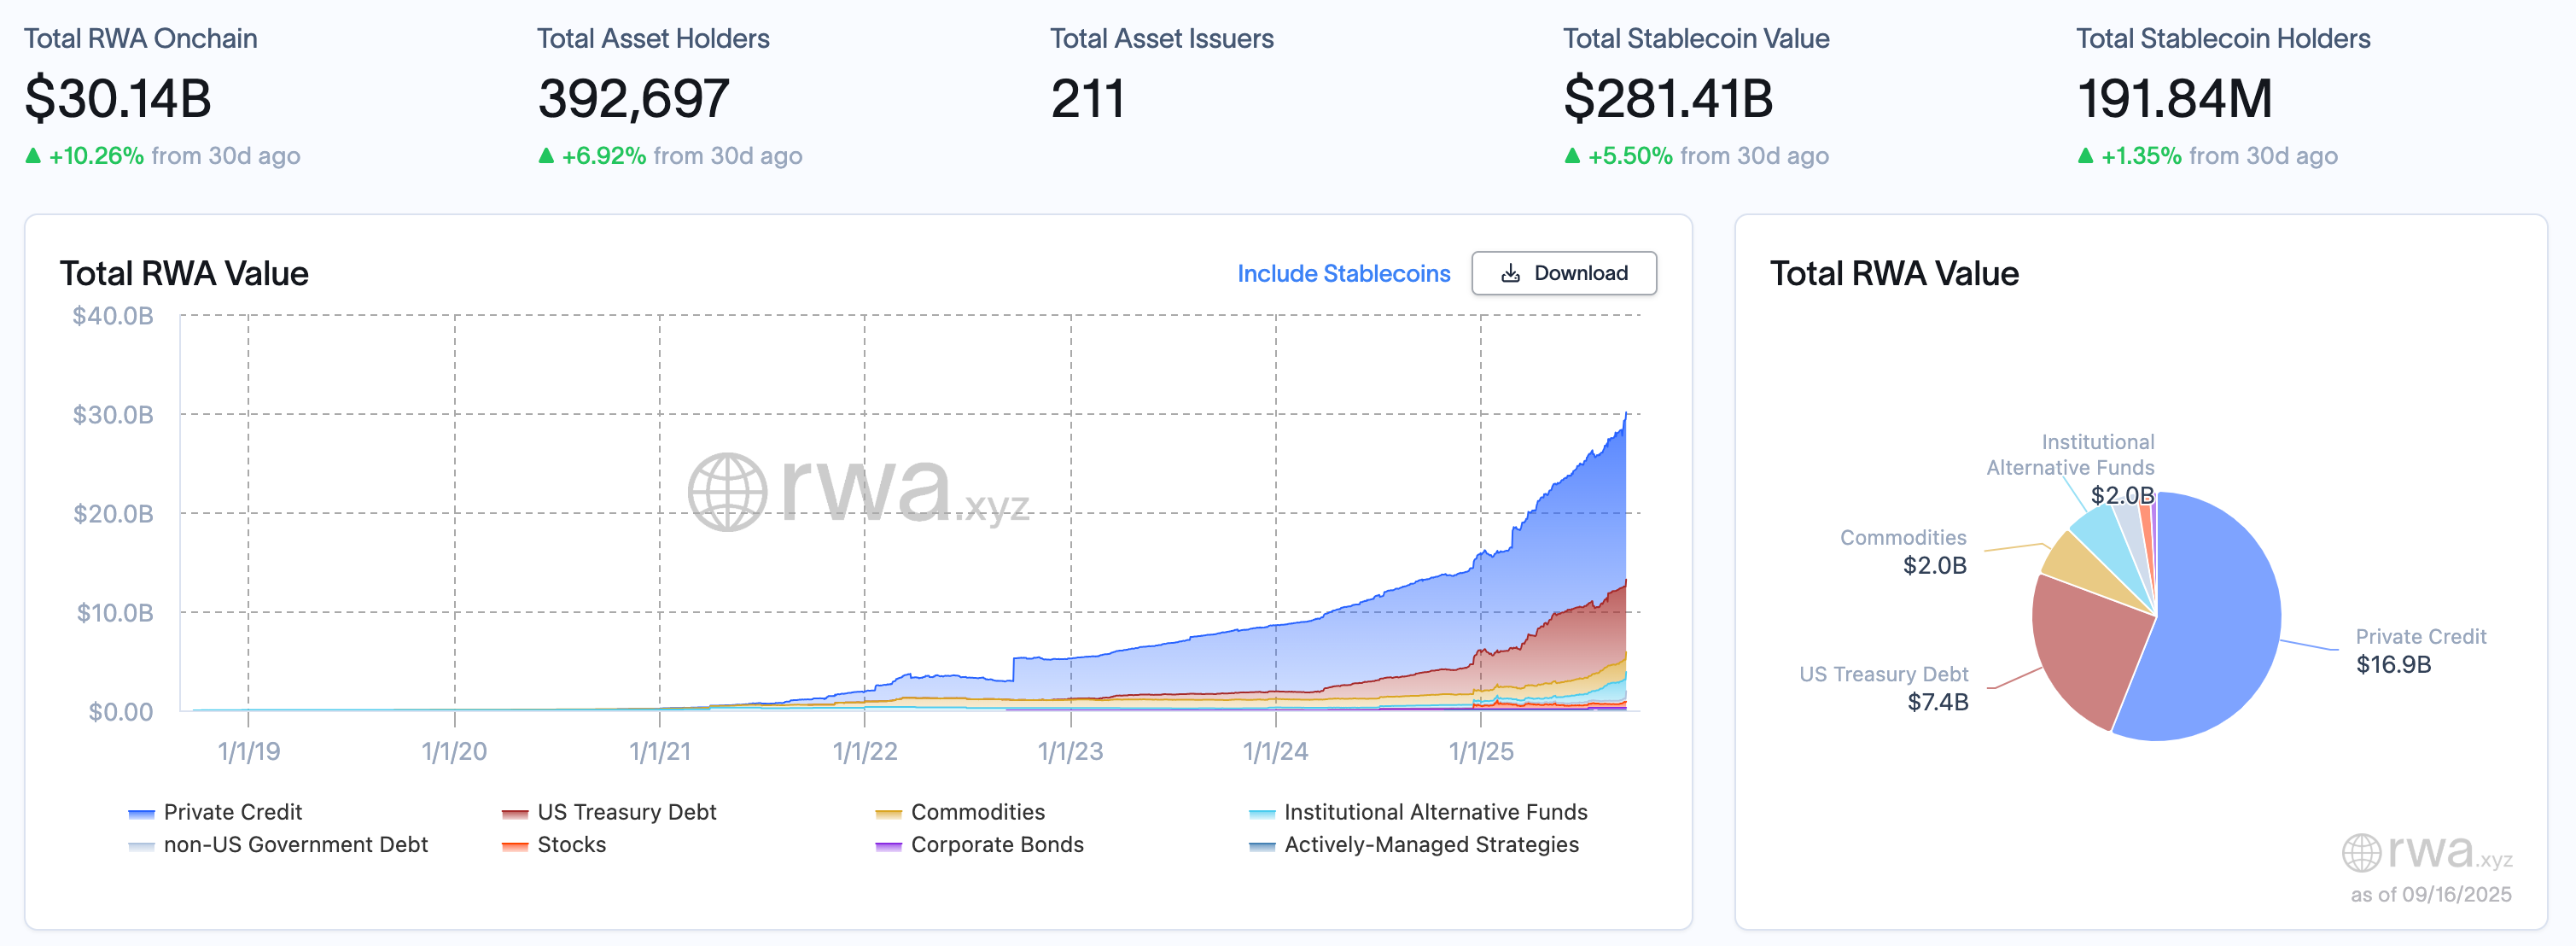Click the Institutional Alternative Funds legend marker

[x=1262, y=812]
